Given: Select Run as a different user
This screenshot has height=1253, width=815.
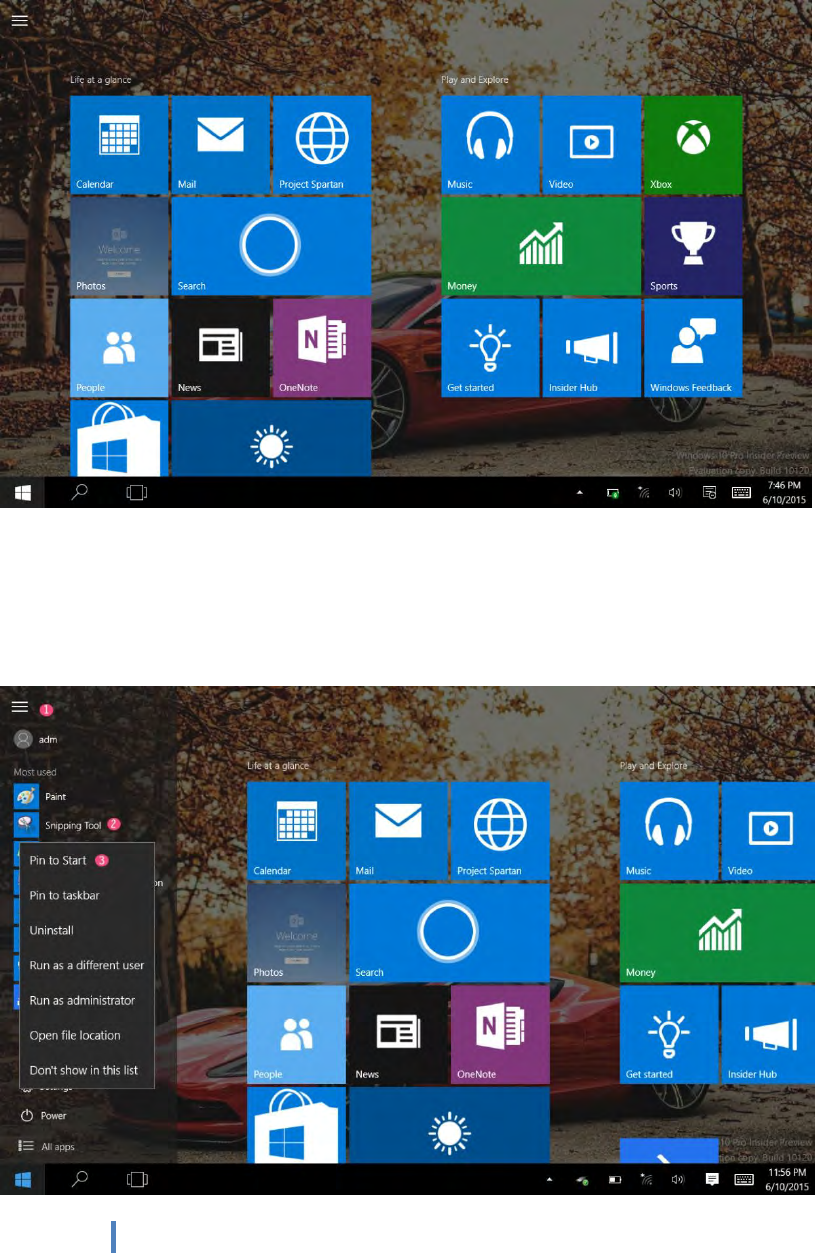Looking at the screenshot, I should click(87, 965).
